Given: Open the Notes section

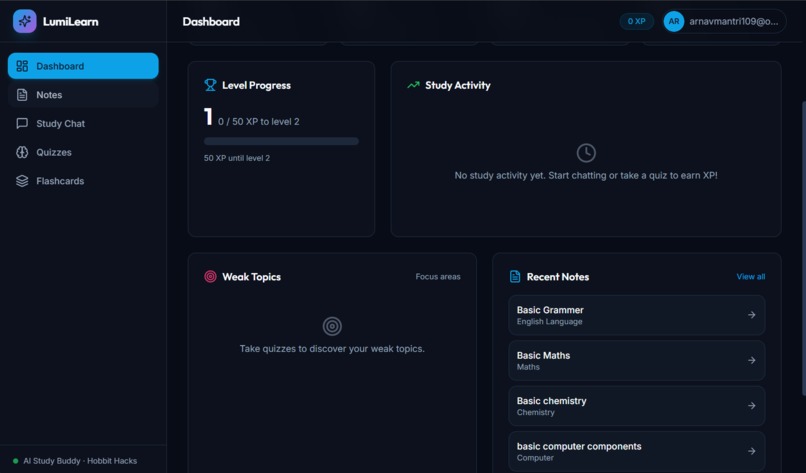Looking at the screenshot, I should [83, 95].
